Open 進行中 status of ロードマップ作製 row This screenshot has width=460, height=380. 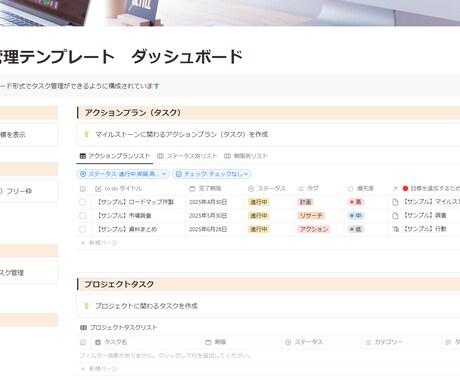pyautogui.click(x=259, y=202)
